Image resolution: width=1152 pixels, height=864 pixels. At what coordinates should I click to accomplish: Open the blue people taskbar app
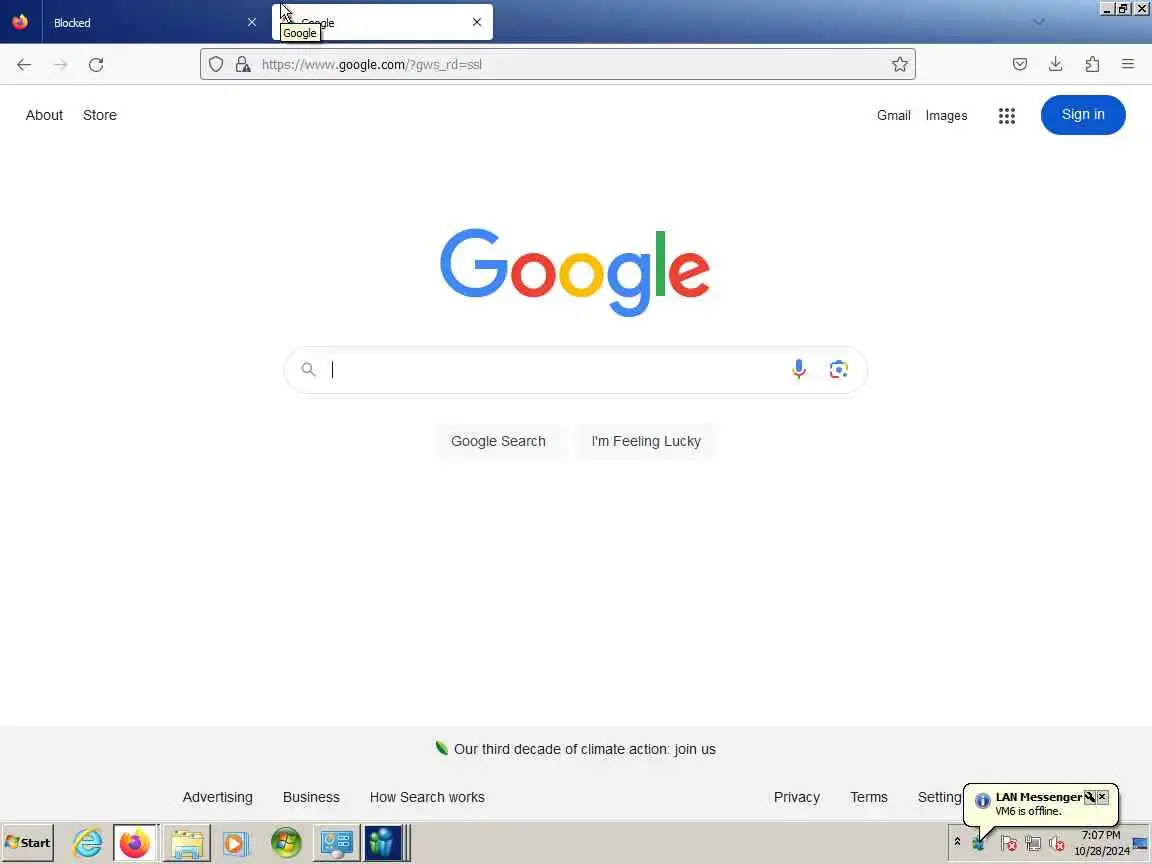[384, 843]
